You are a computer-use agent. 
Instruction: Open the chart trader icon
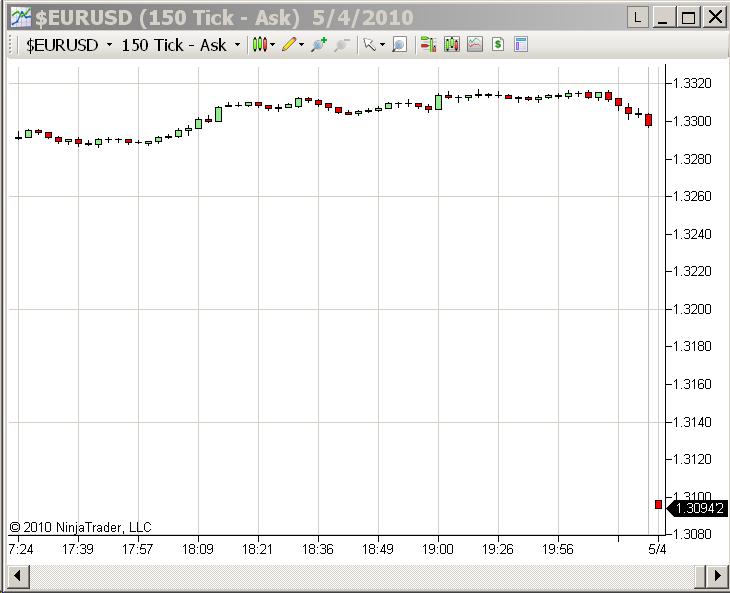[x=428, y=45]
